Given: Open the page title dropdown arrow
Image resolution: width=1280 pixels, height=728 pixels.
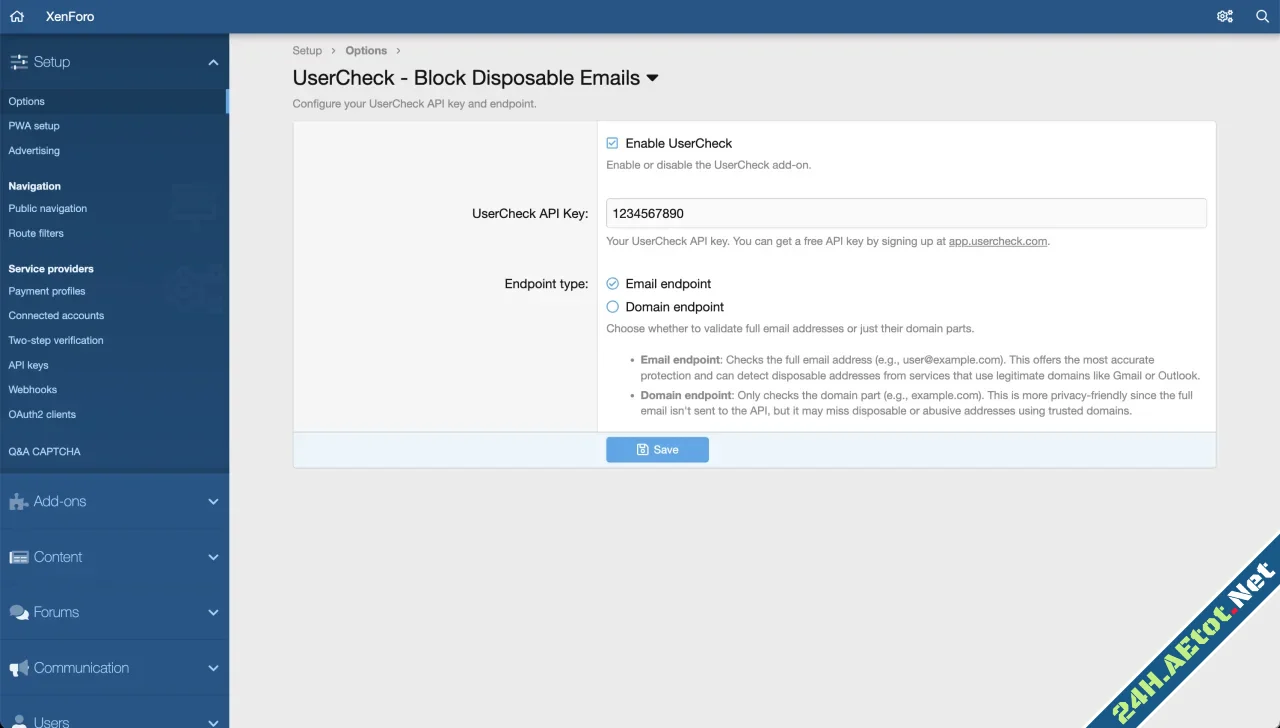Looking at the screenshot, I should 653,78.
